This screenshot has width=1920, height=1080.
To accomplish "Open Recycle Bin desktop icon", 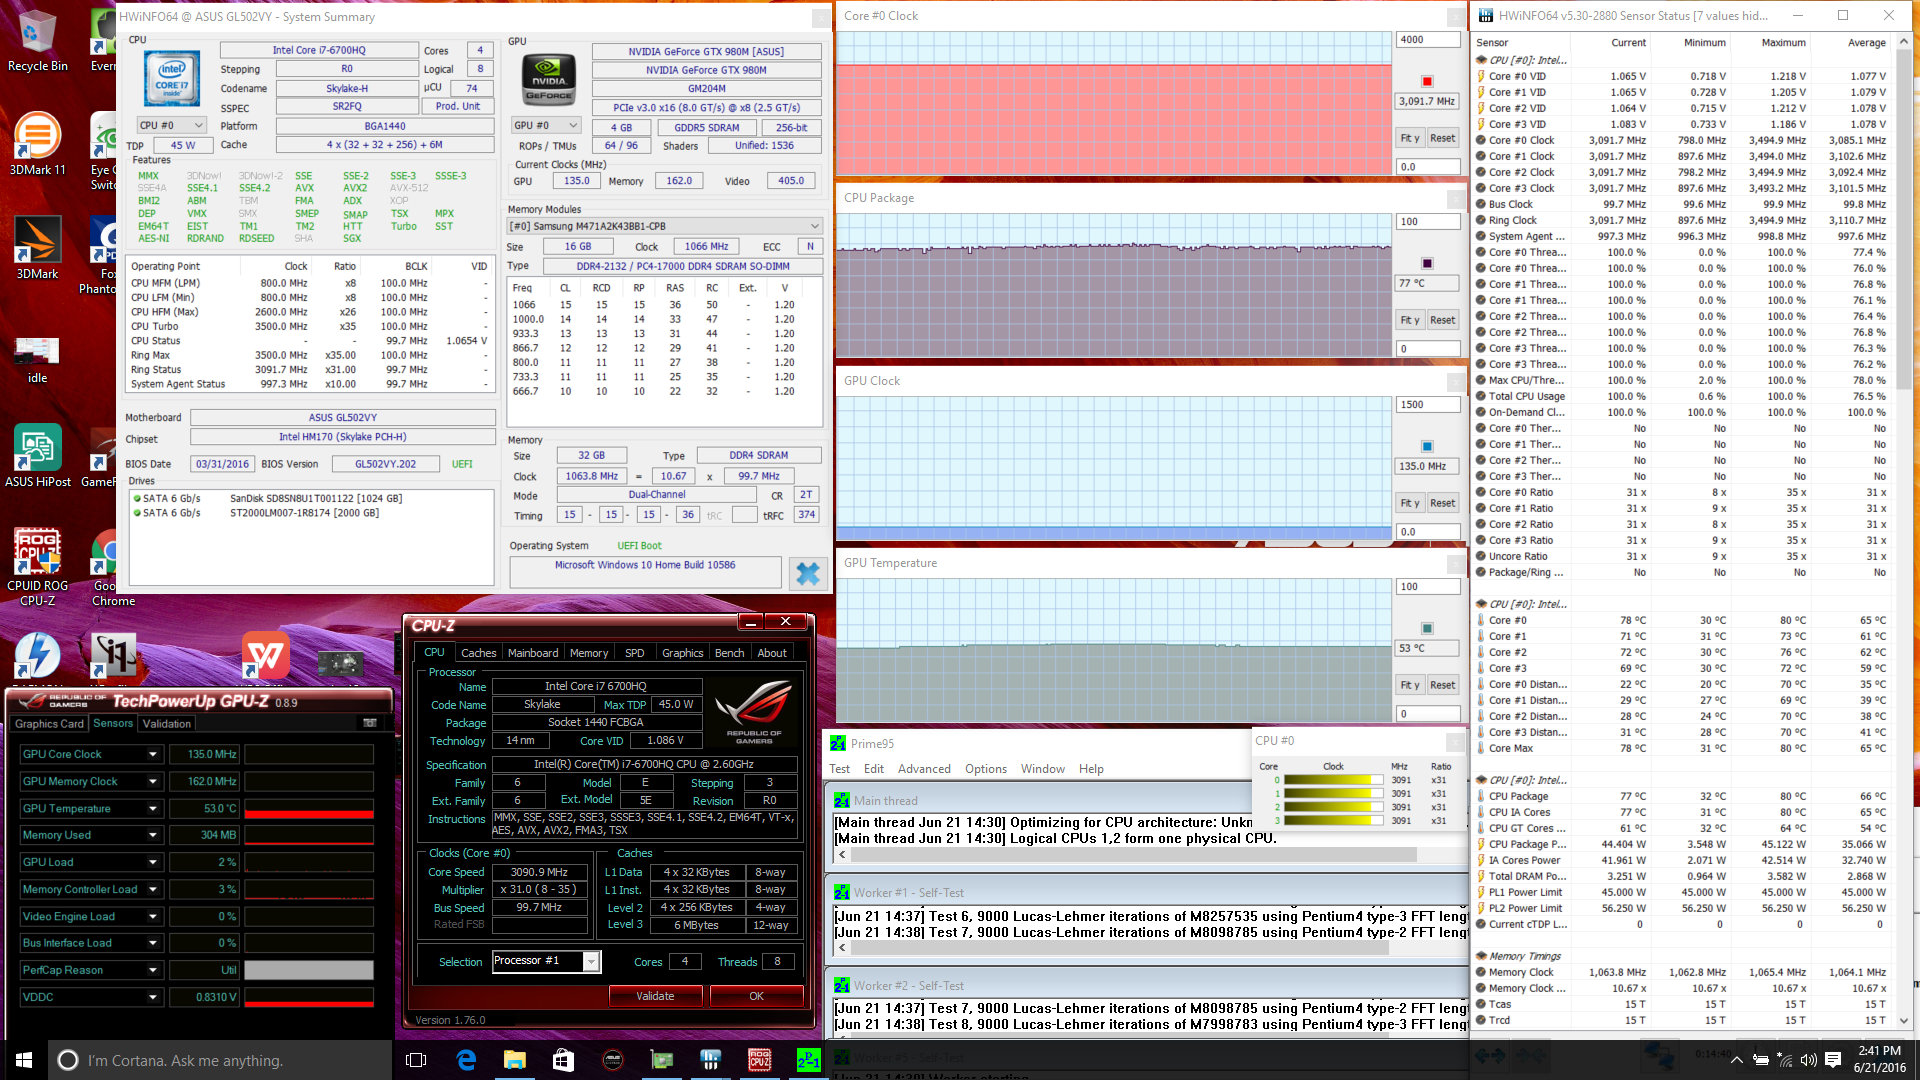I will point(37,42).
